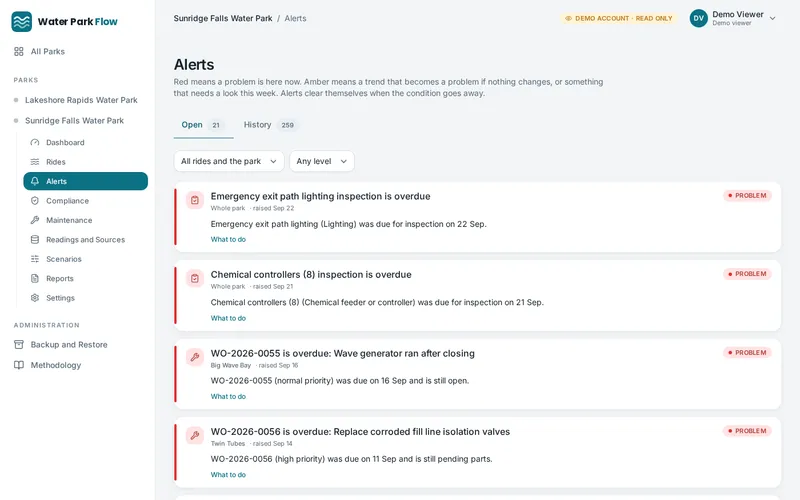Click PROBLEM badge on WO-2026-0055 alert
The image size is (800, 500).
747,353
